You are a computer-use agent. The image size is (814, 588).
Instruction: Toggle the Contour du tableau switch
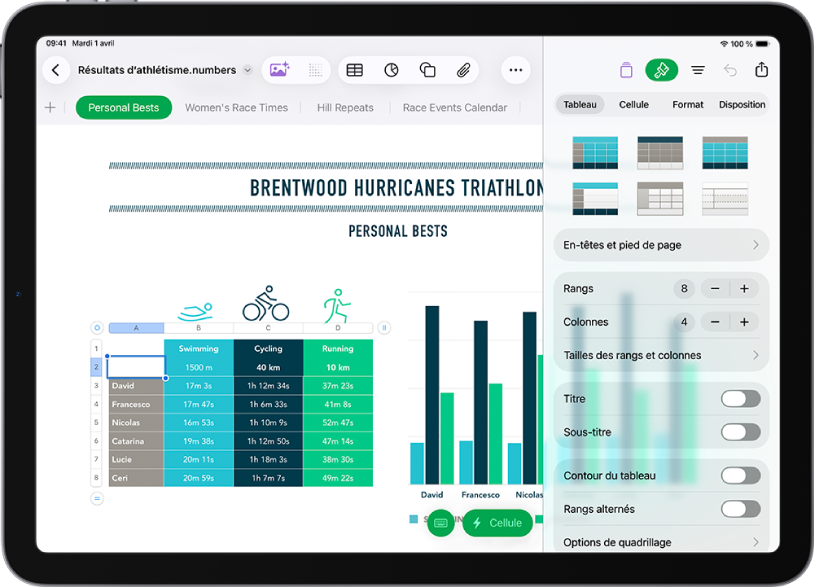point(740,475)
